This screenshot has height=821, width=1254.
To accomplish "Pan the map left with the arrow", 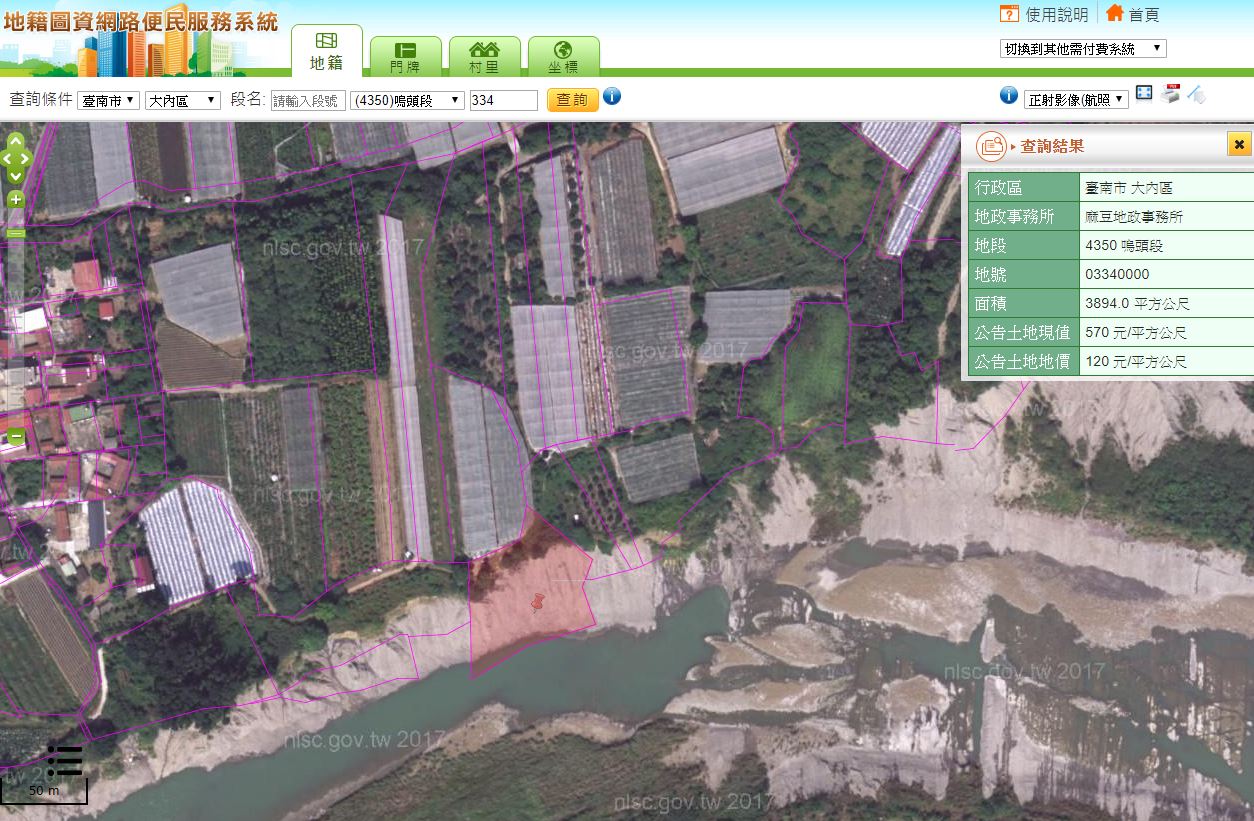I will [x=5, y=158].
